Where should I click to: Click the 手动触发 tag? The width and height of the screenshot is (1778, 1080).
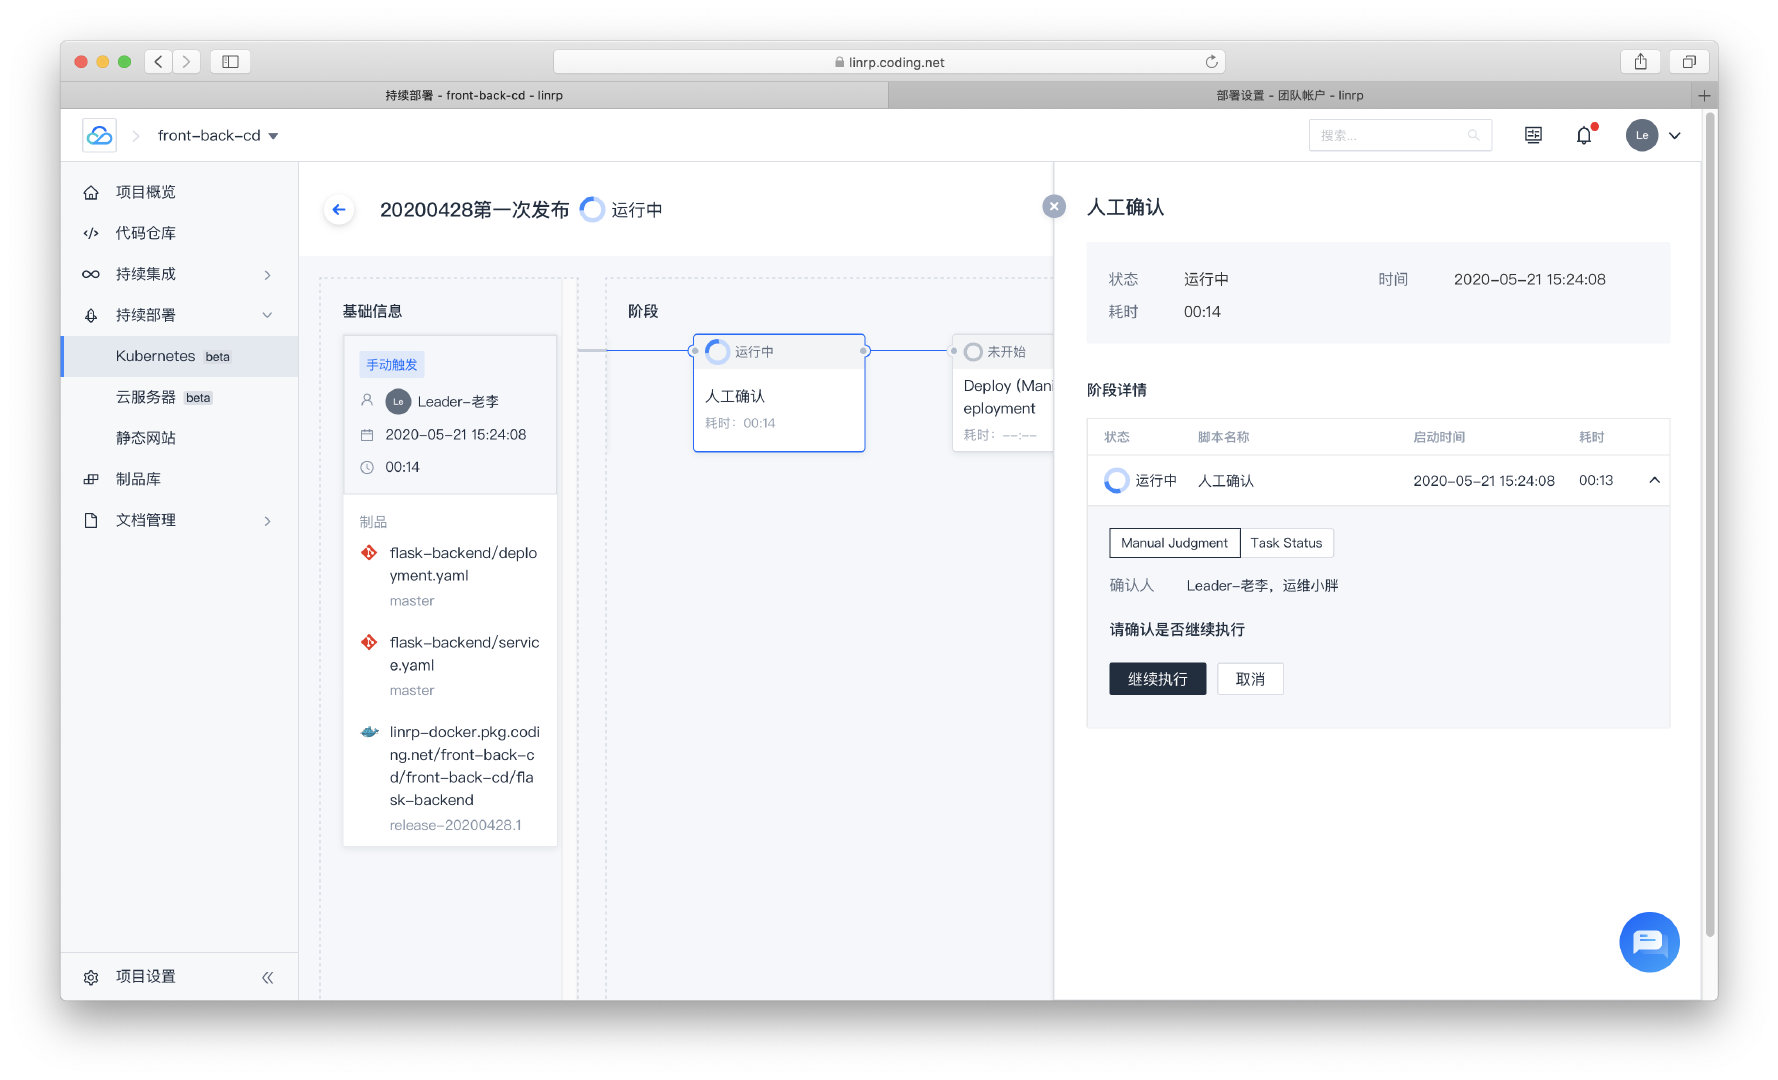click(x=391, y=365)
